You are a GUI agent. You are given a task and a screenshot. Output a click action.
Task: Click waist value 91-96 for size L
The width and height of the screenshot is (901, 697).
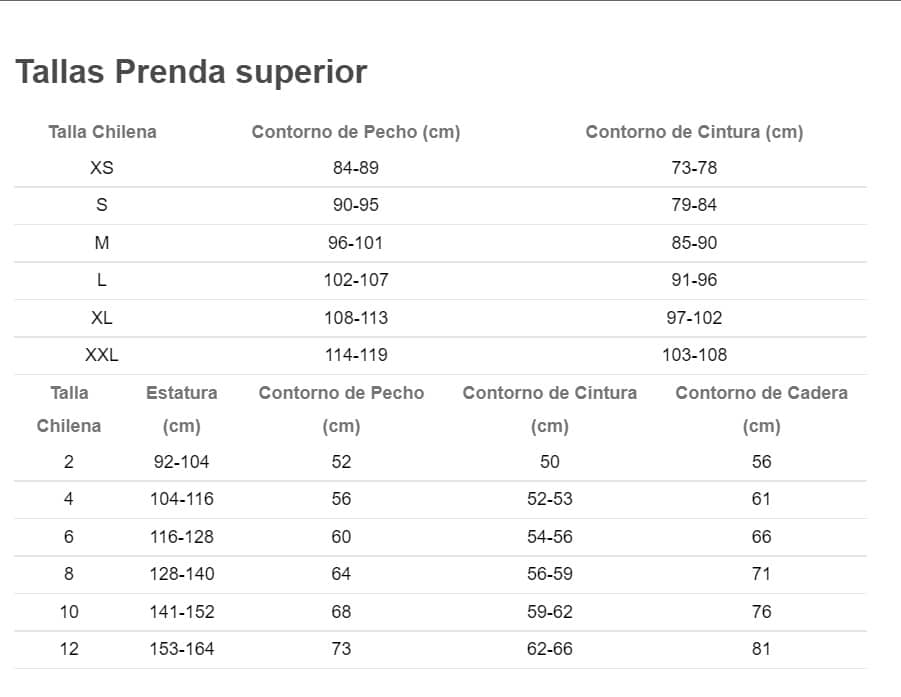[x=694, y=280]
